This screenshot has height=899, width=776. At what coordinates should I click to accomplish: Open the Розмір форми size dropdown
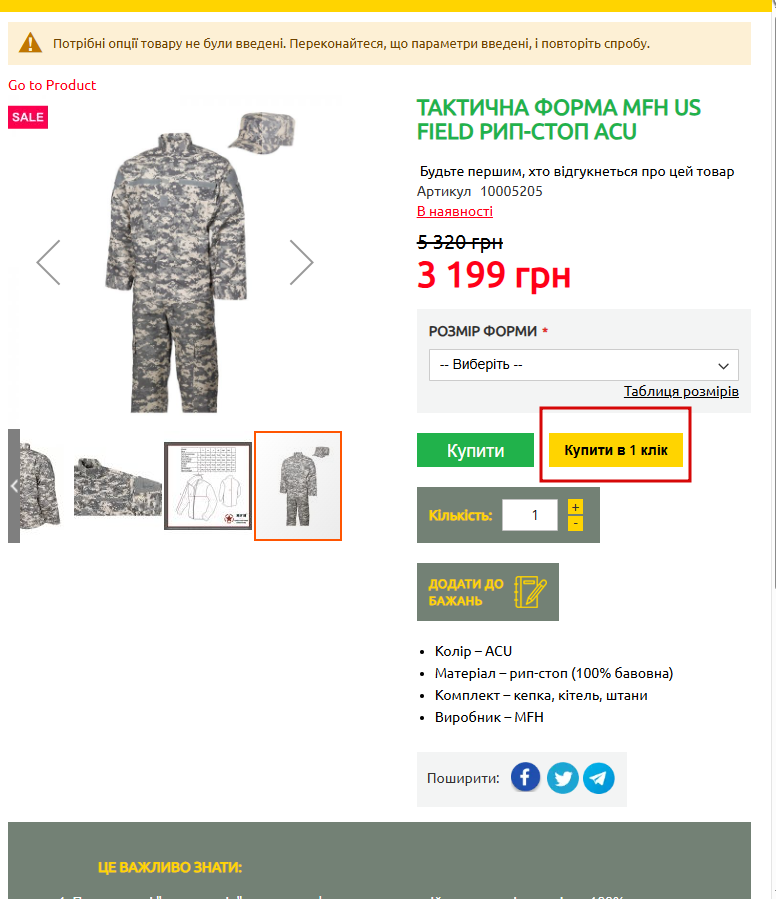click(583, 365)
